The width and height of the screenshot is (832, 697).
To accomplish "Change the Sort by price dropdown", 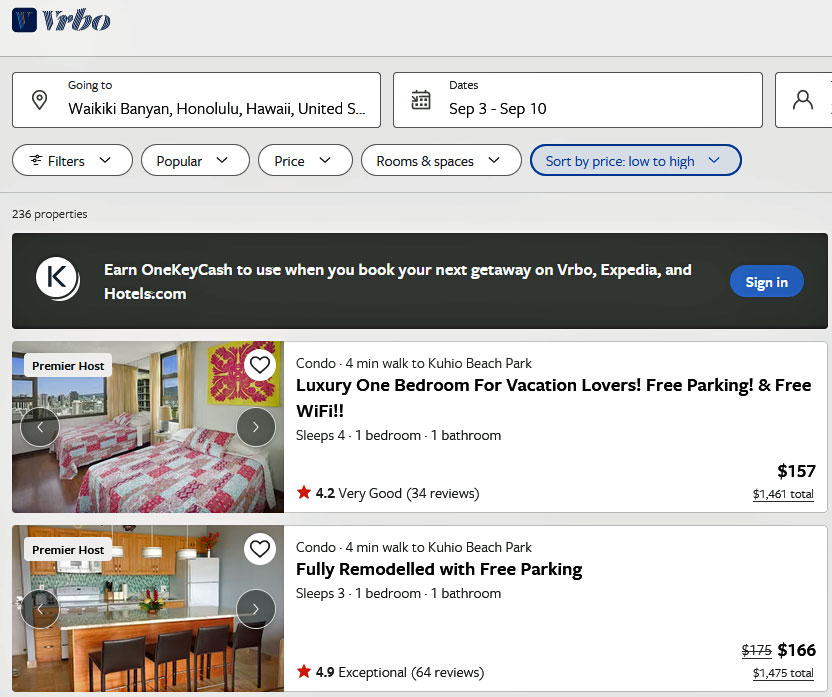I will point(635,161).
